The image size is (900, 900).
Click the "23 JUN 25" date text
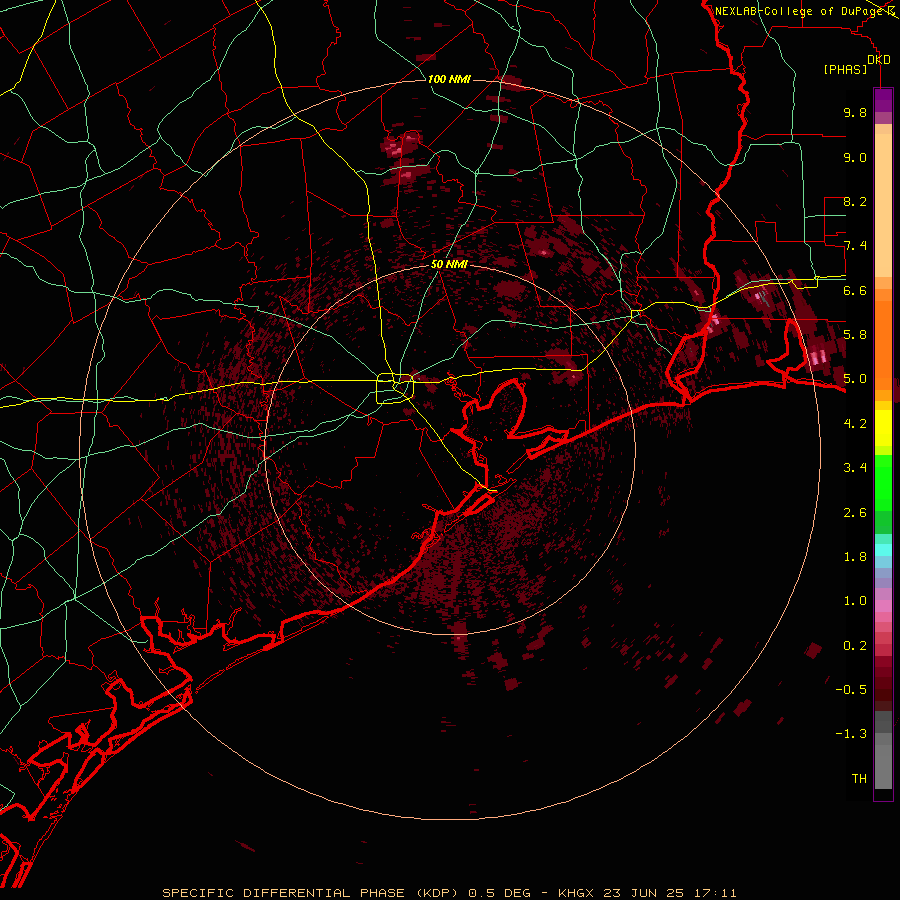pos(643,893)
